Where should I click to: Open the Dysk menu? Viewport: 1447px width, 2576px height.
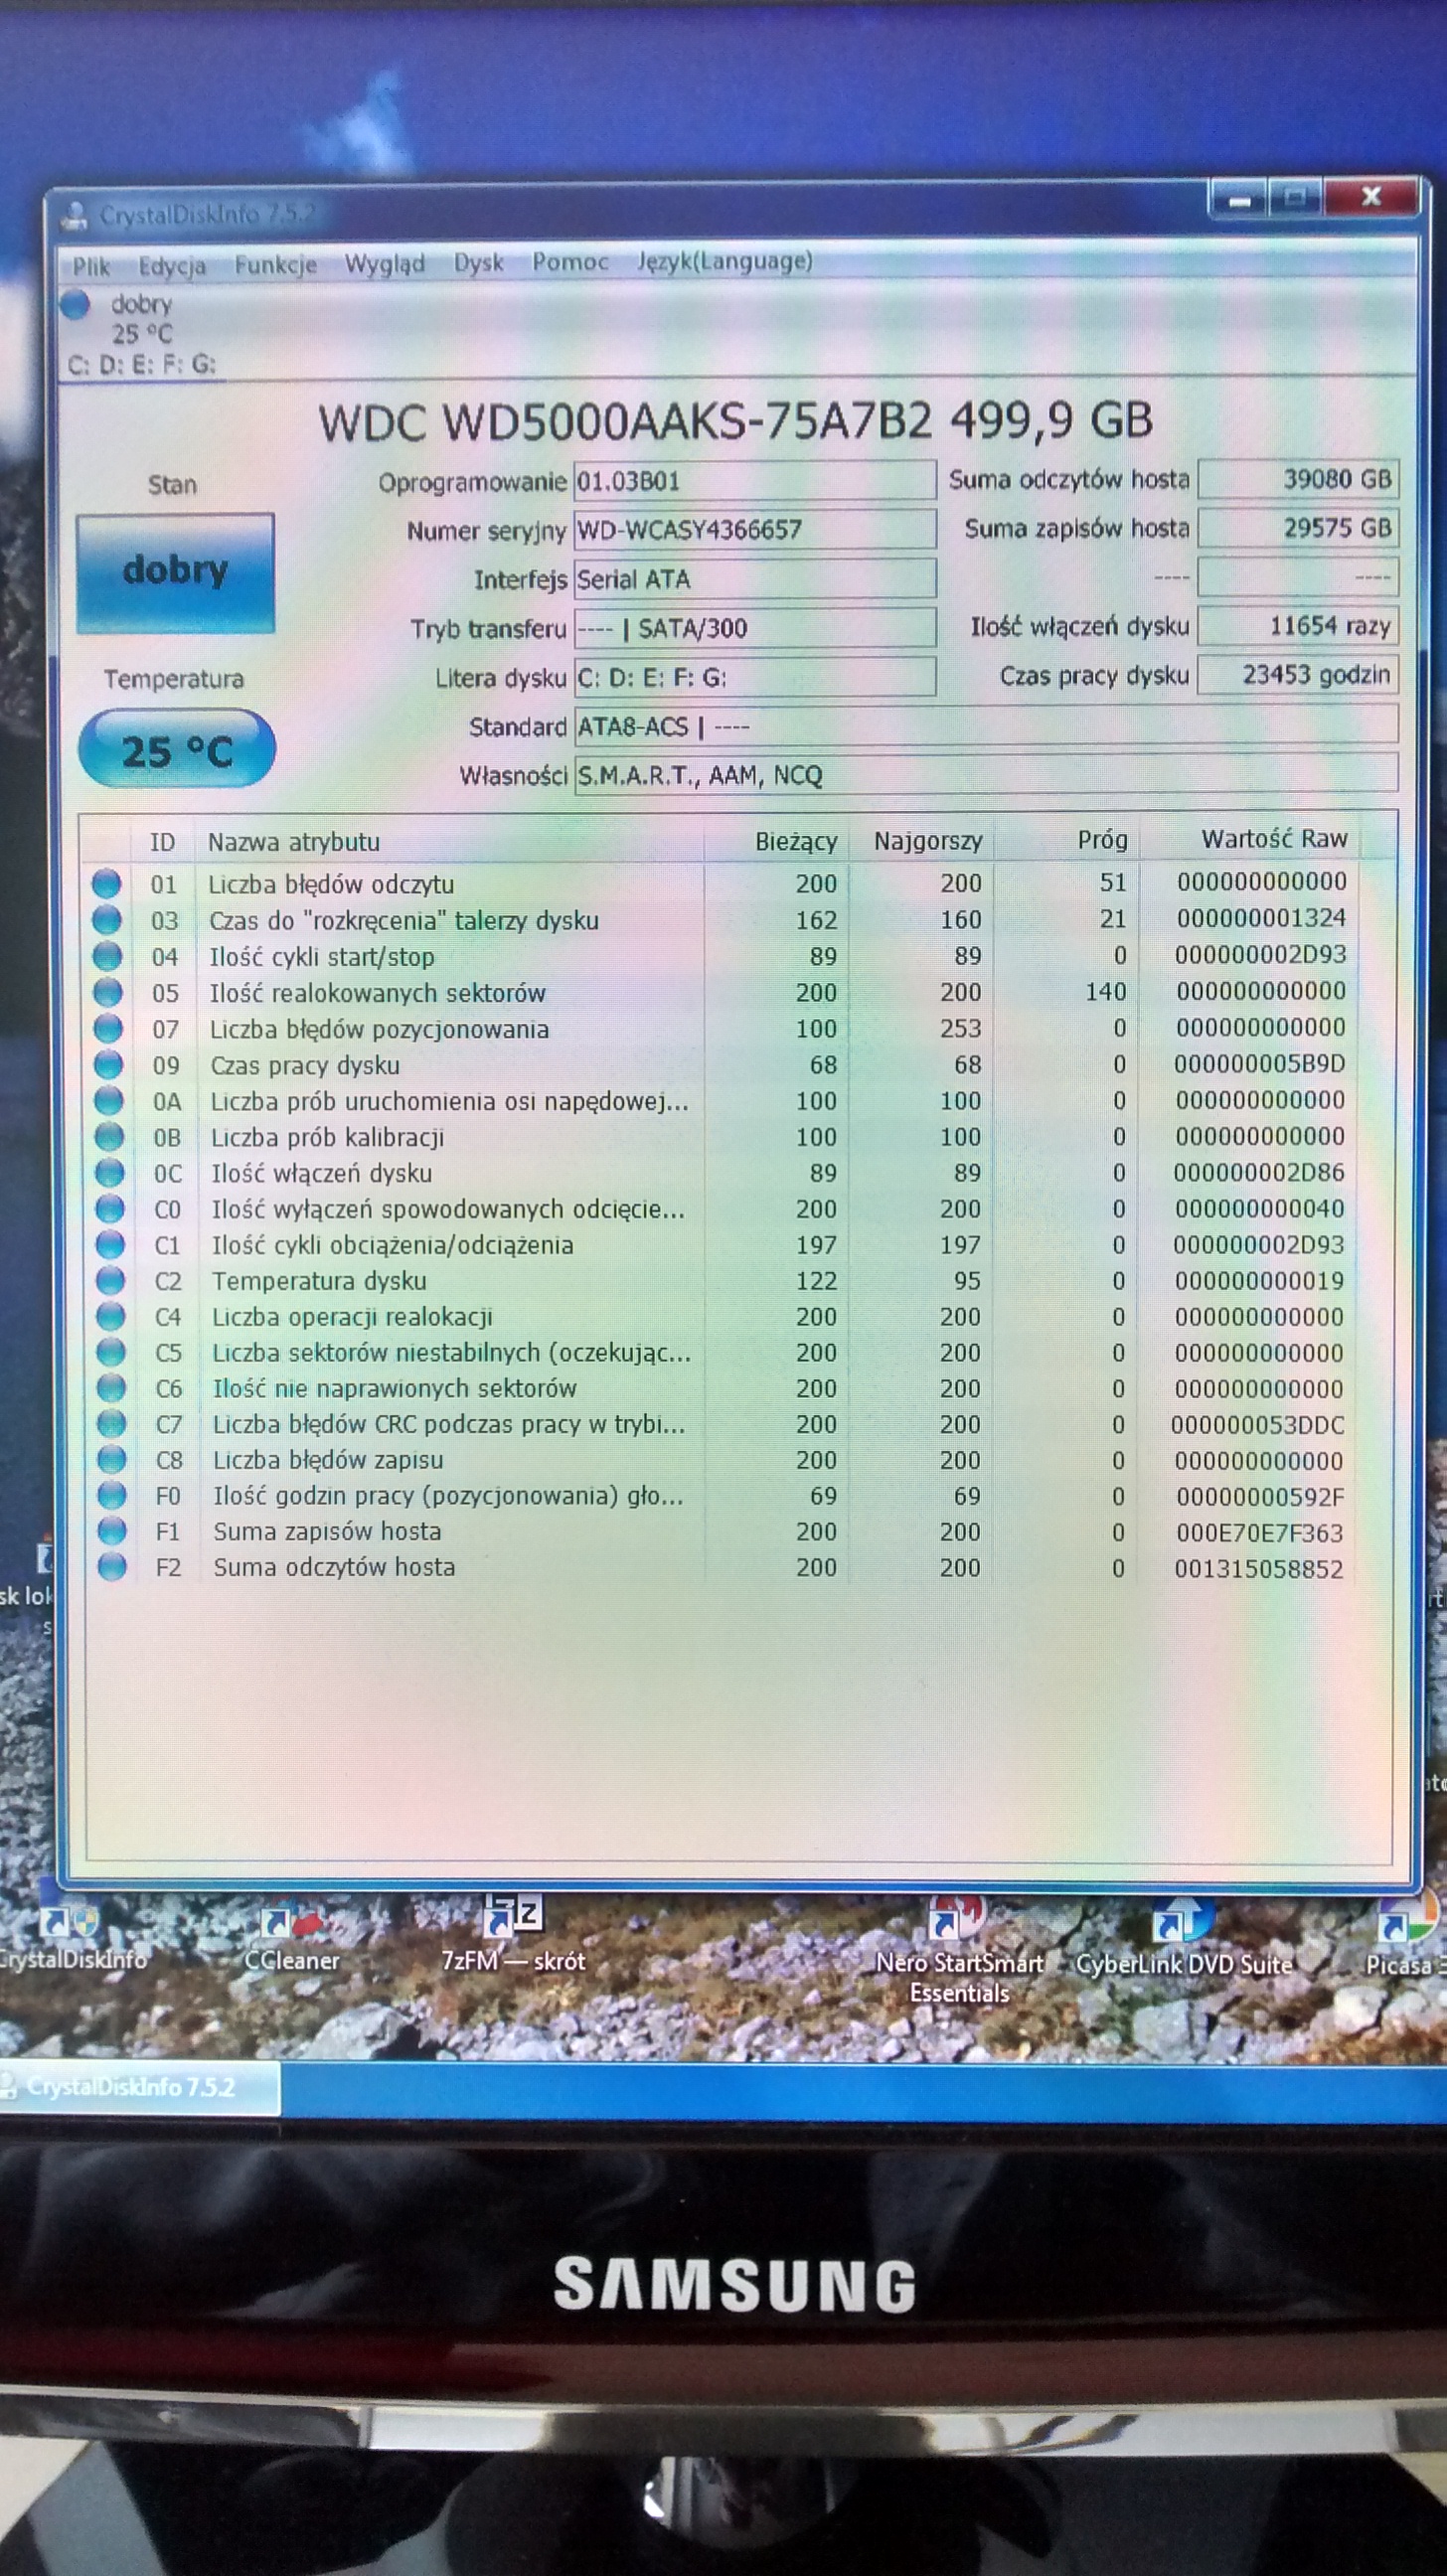coord(479,263)
